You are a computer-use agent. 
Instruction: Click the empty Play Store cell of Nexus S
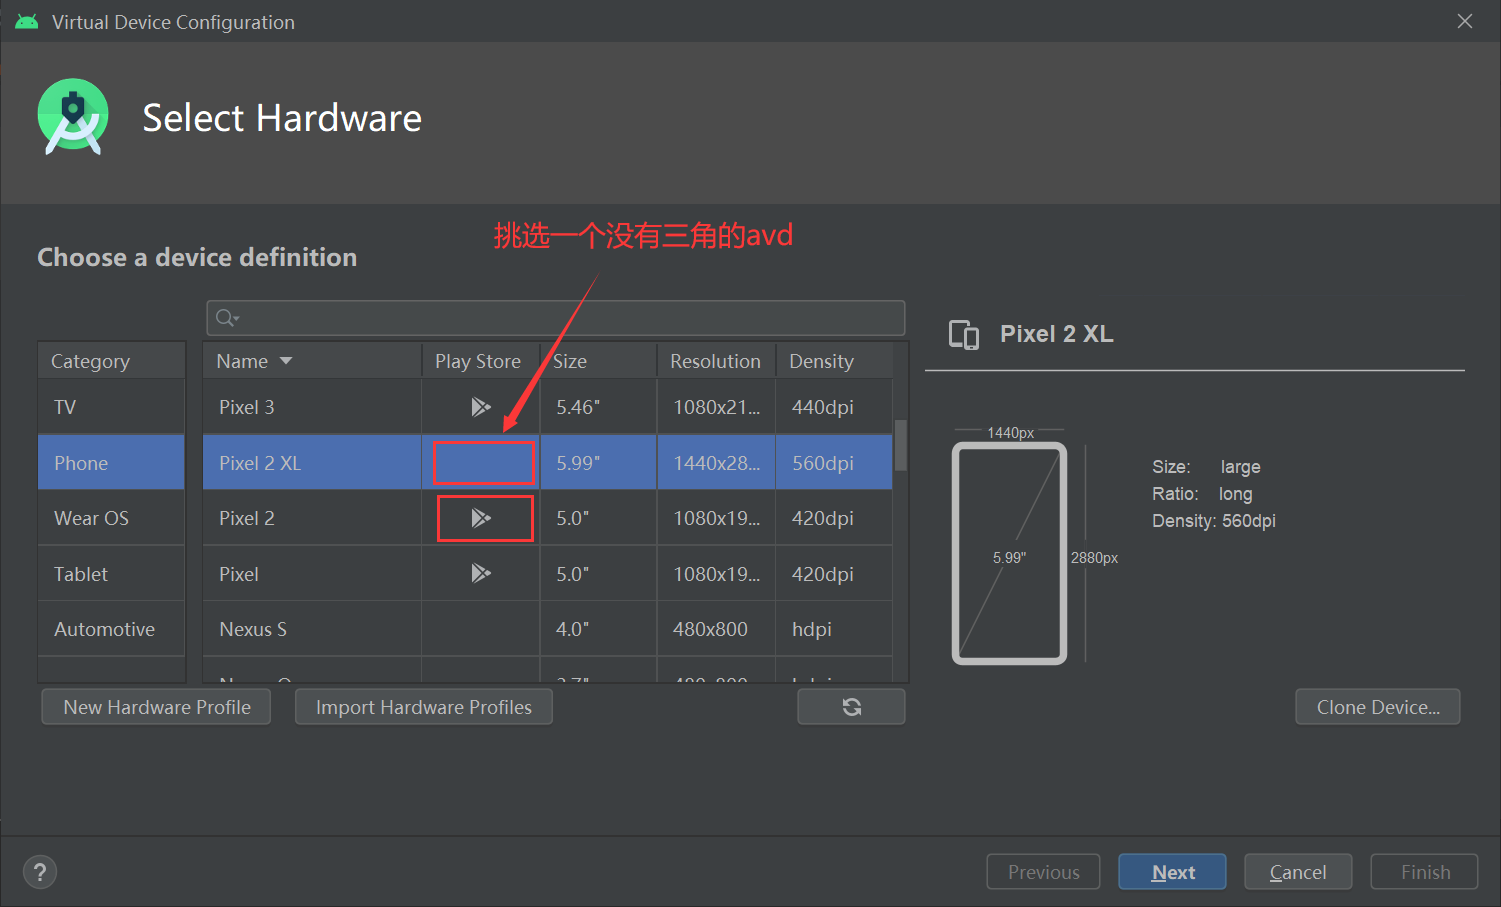tap(480, 629)
